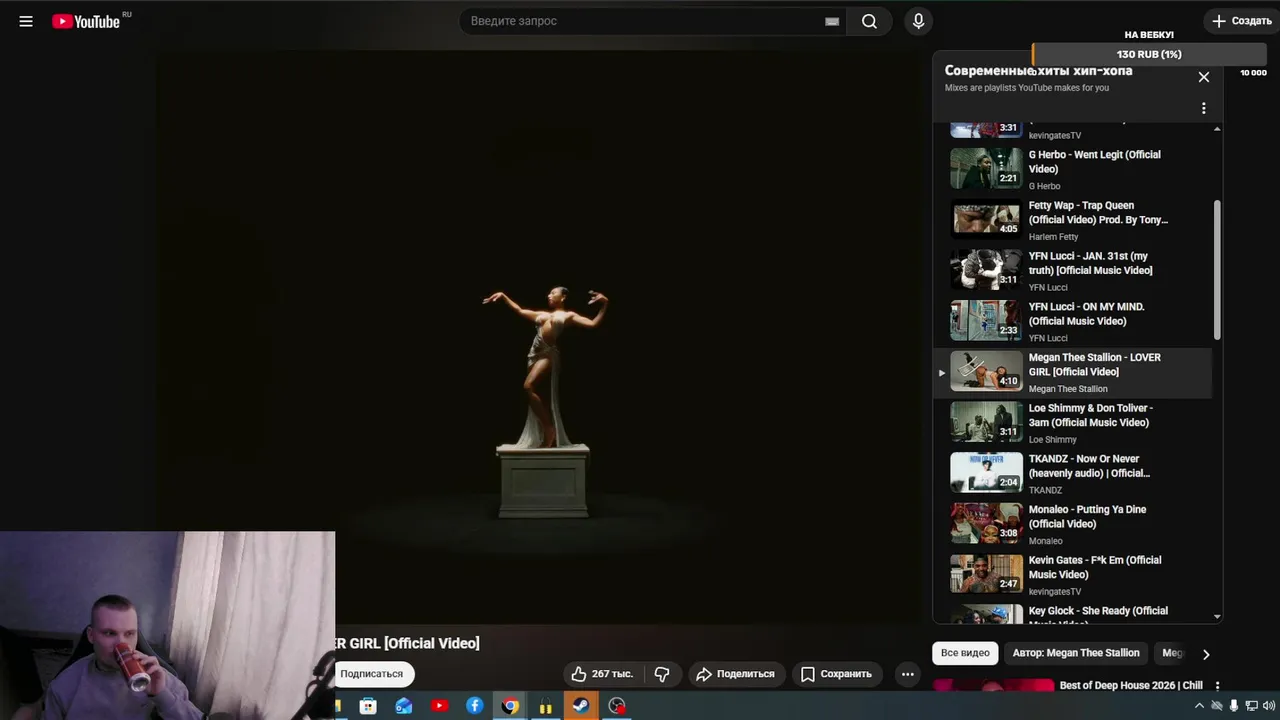The image size is (1280, 720).
Task: Like the video with 267 тыс. likes
Action: 603,674
